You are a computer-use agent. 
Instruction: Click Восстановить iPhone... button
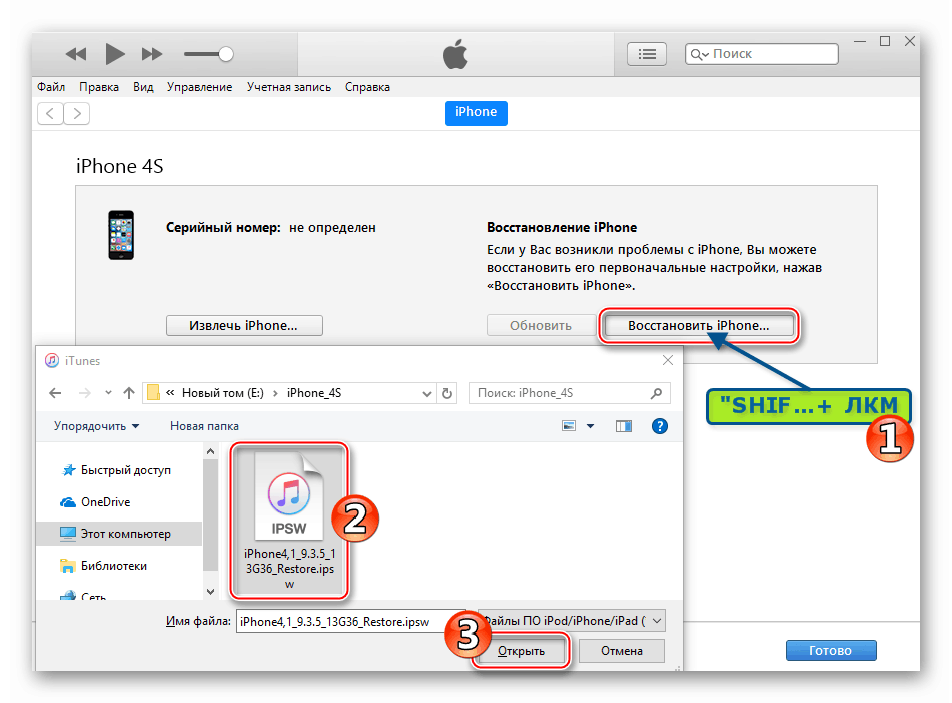(x=698, y=325)
